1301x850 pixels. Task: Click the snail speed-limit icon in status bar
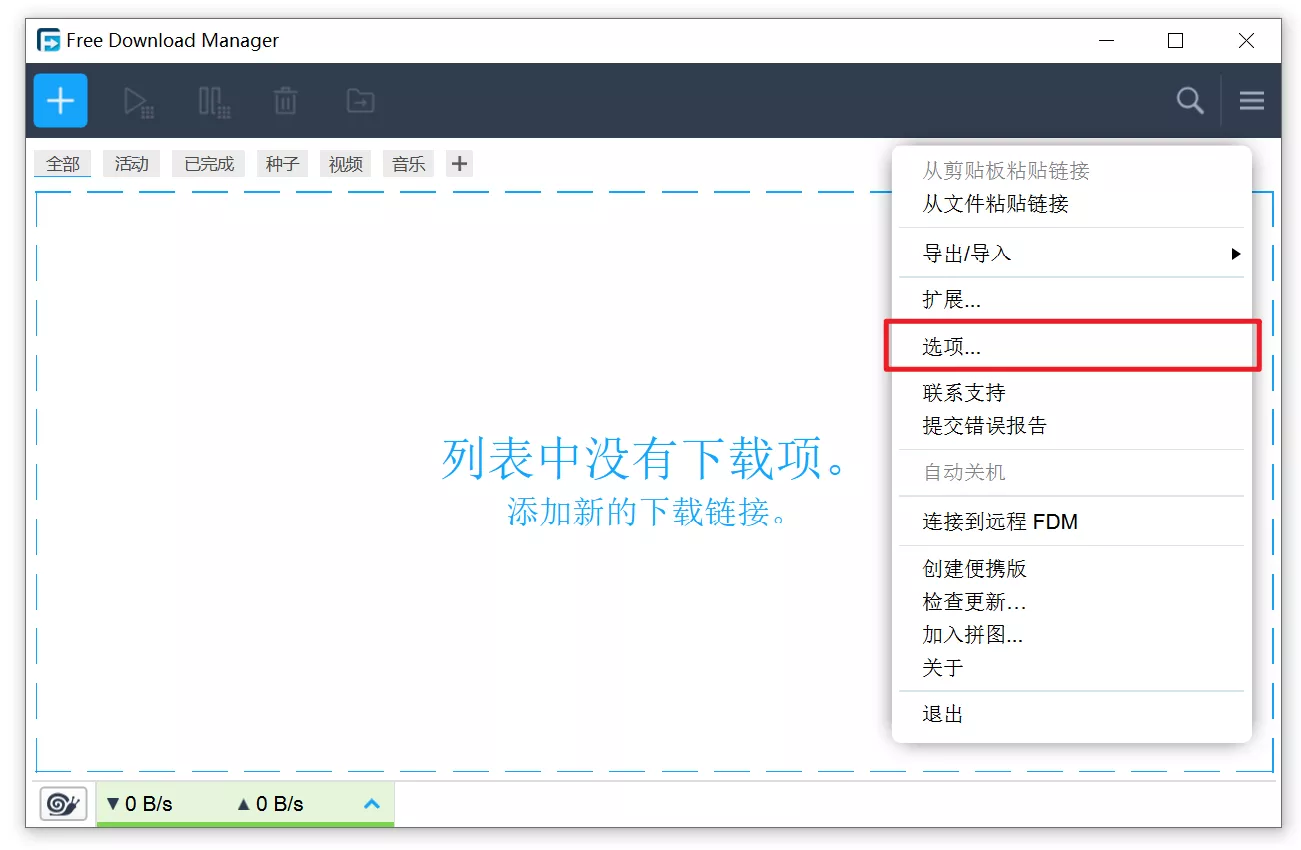(62, 803)
